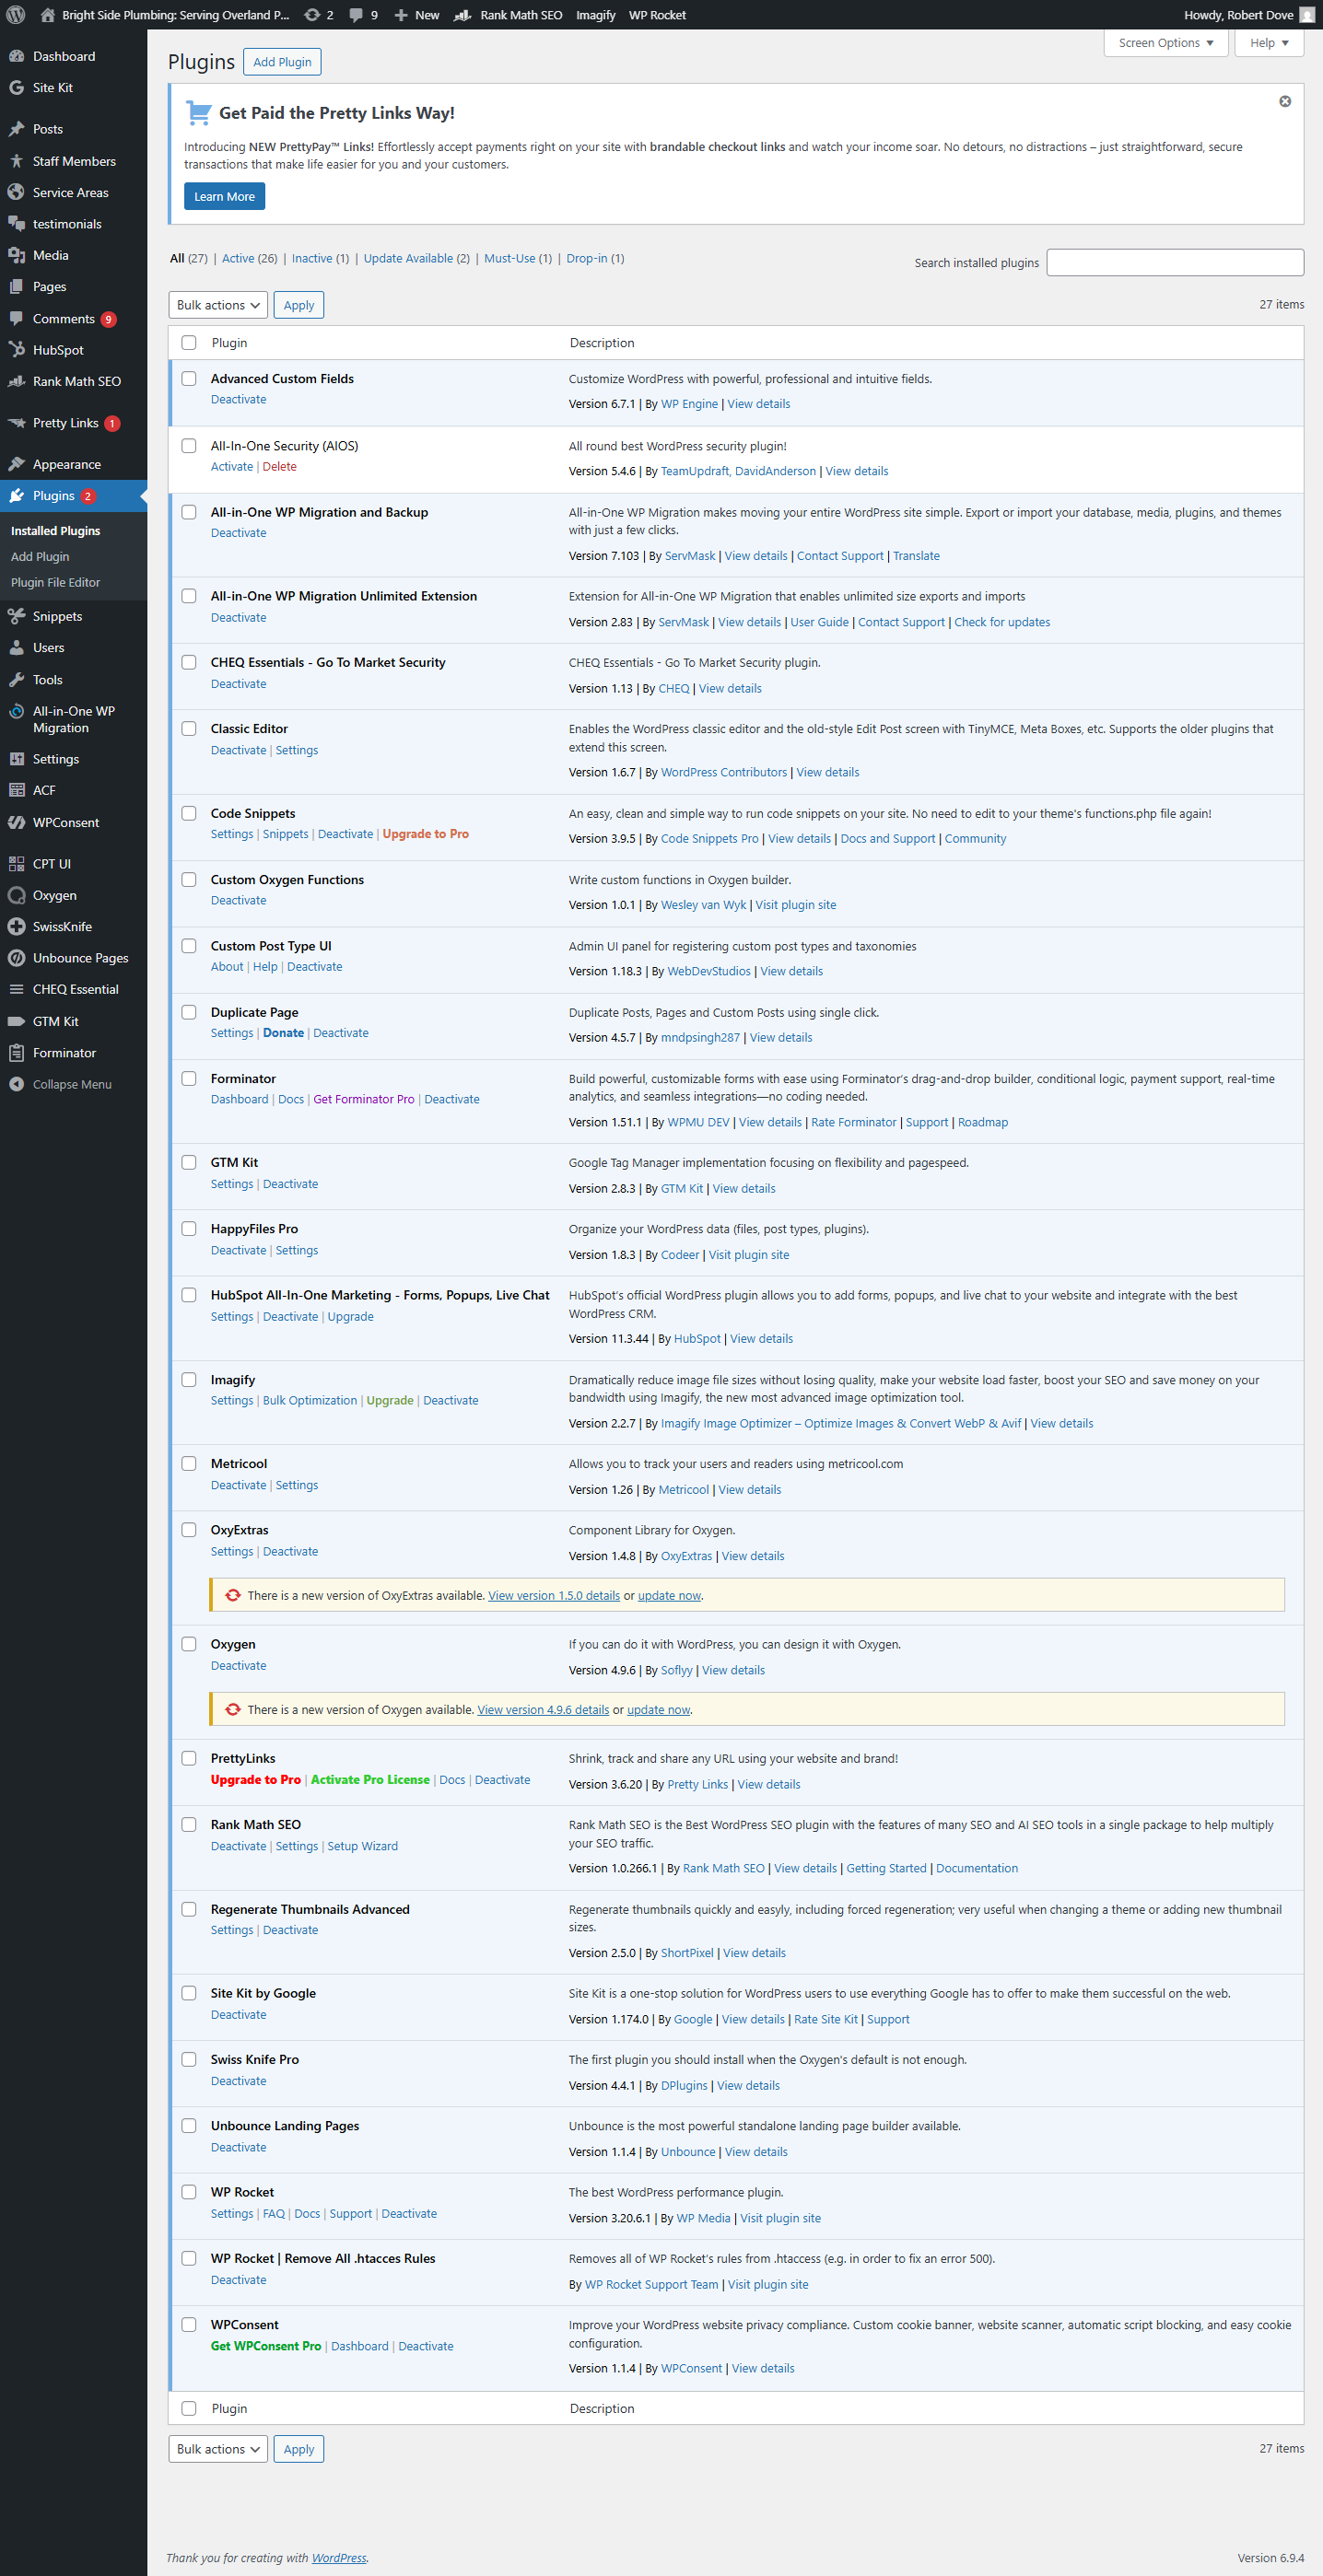Activate the All-In-One Security plugin
Image resolution: width=1323 pixels, height=2576 pixels.
232,467
